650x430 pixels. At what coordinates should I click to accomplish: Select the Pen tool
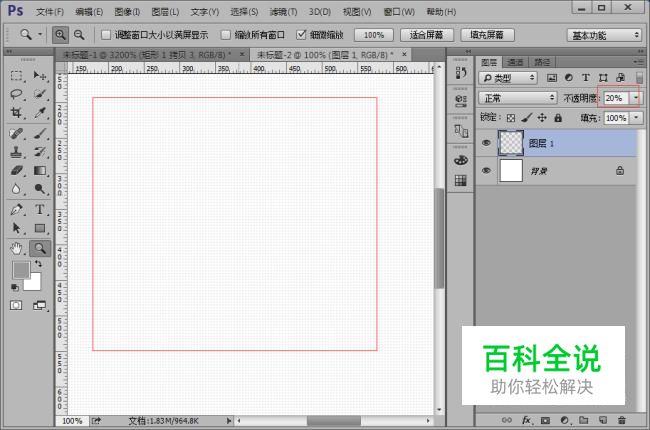point(16,209)
